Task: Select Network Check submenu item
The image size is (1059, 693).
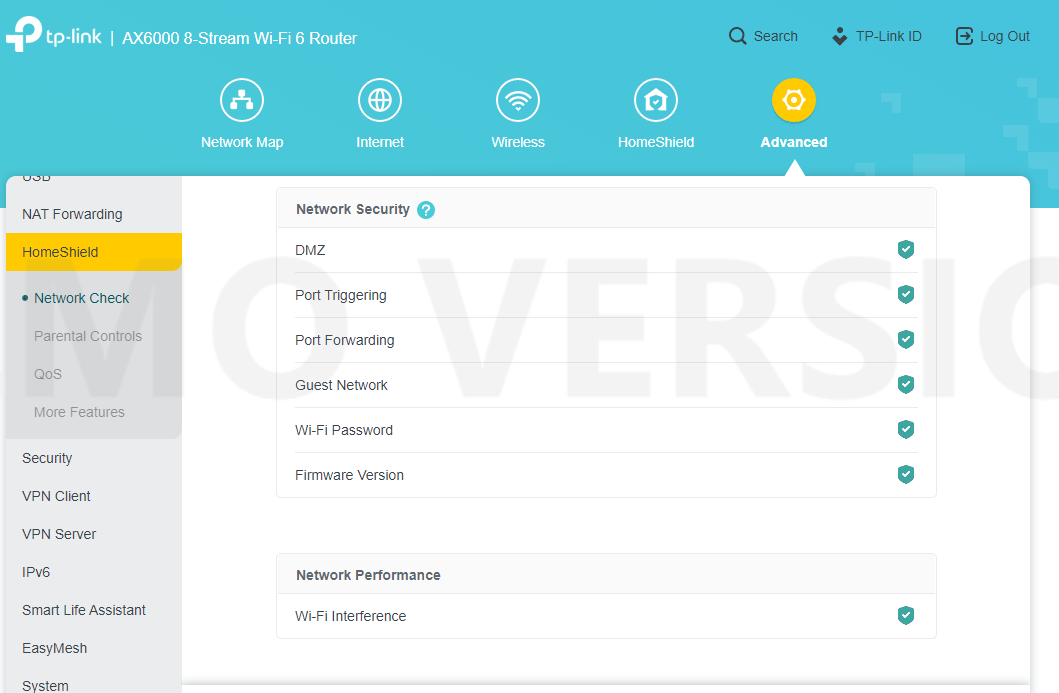Action: click(81, 298)
